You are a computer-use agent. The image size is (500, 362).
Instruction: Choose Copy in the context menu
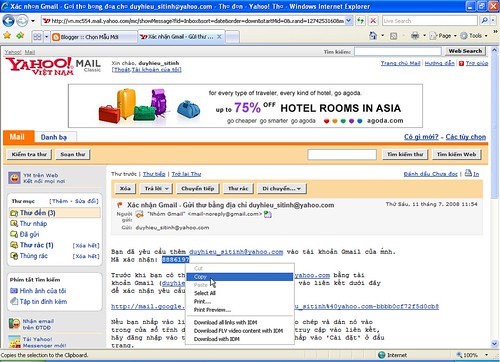[239, 277]
